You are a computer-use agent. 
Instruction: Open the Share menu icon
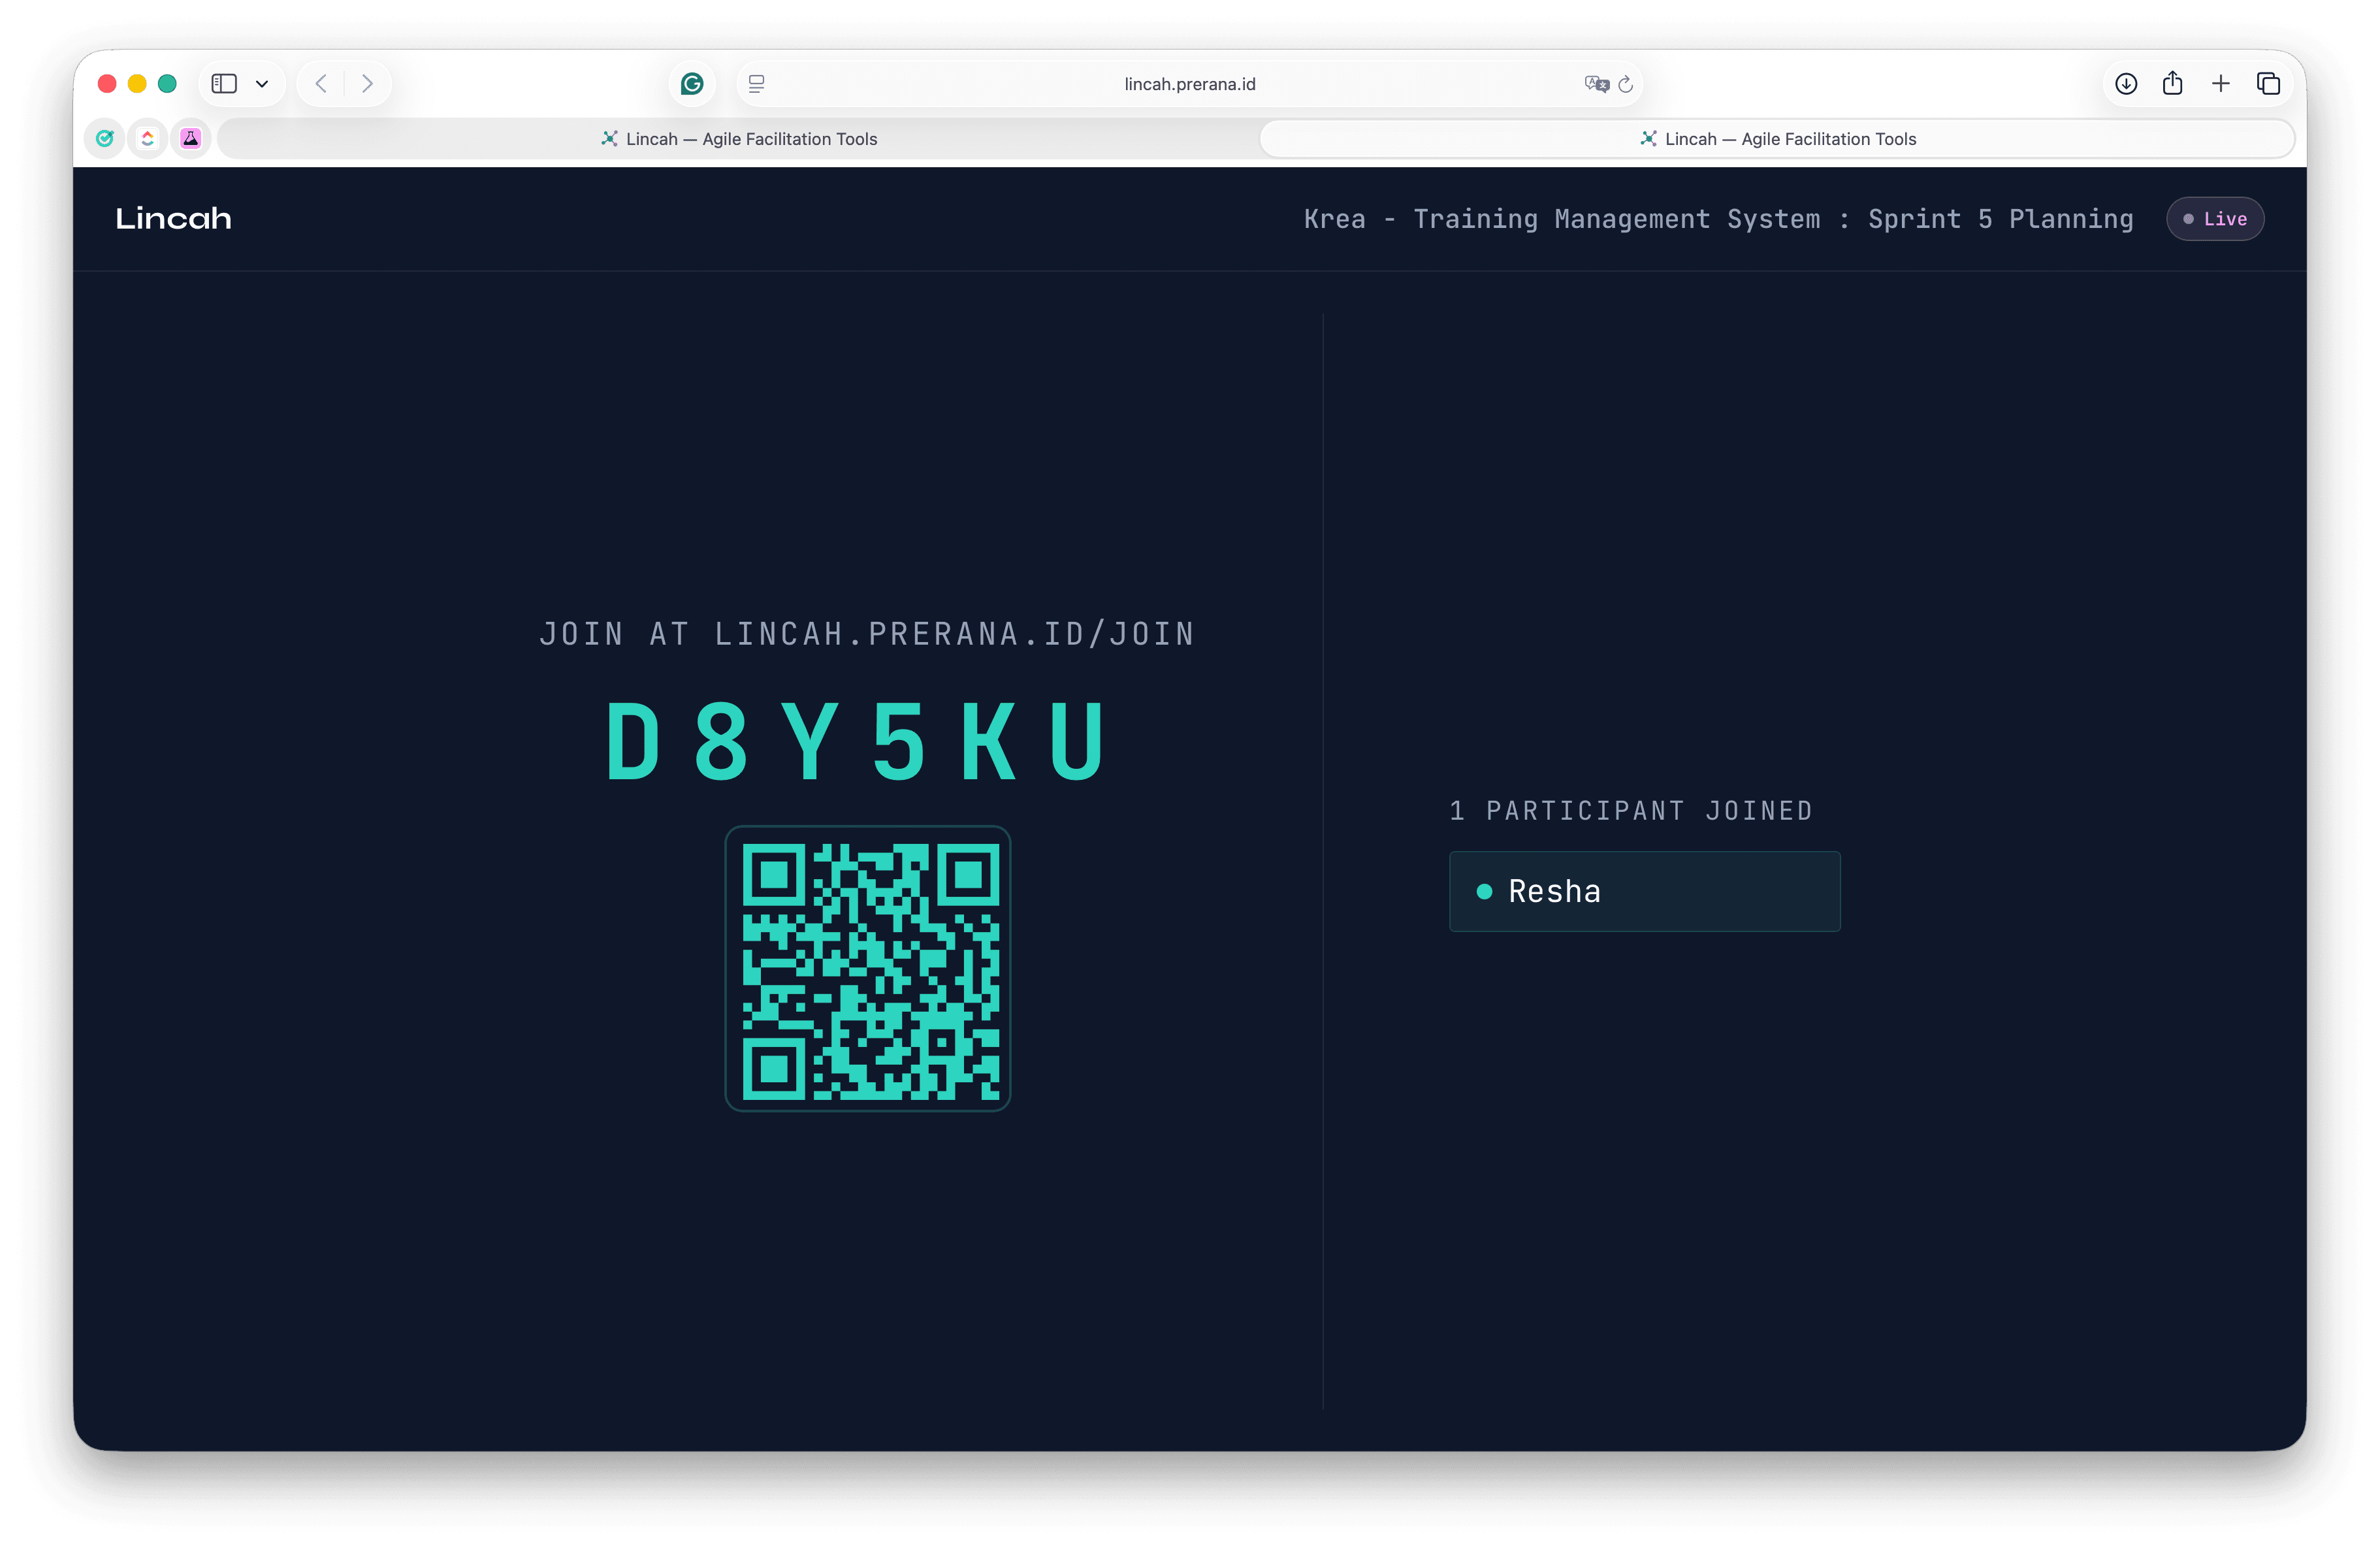tap(2173, 83)
